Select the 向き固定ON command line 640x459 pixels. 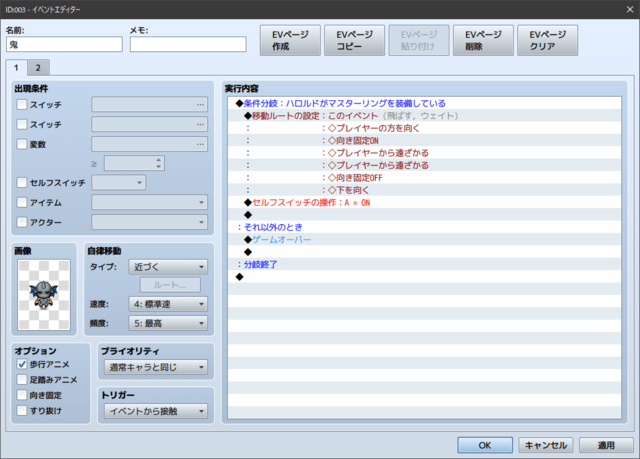point(424,141)
